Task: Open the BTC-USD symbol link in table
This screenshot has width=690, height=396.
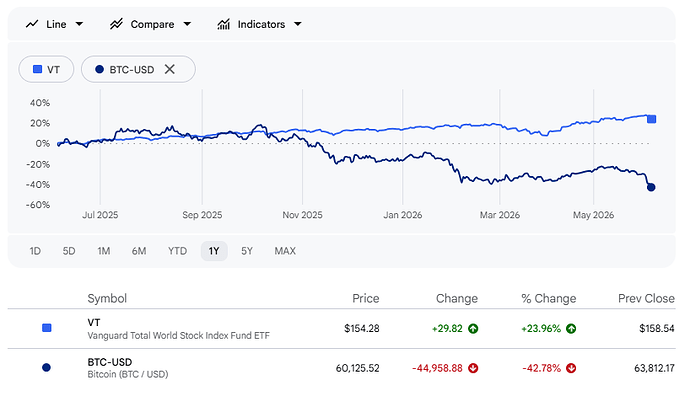Action: (110, 362)
